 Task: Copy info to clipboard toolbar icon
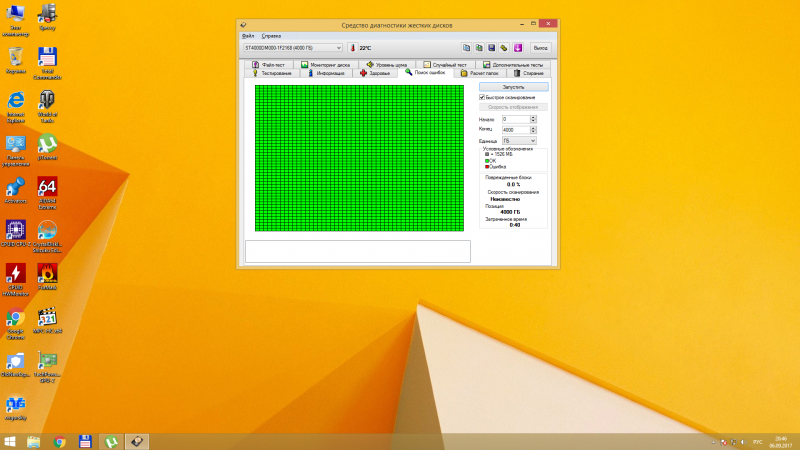(x=466, y=48)
